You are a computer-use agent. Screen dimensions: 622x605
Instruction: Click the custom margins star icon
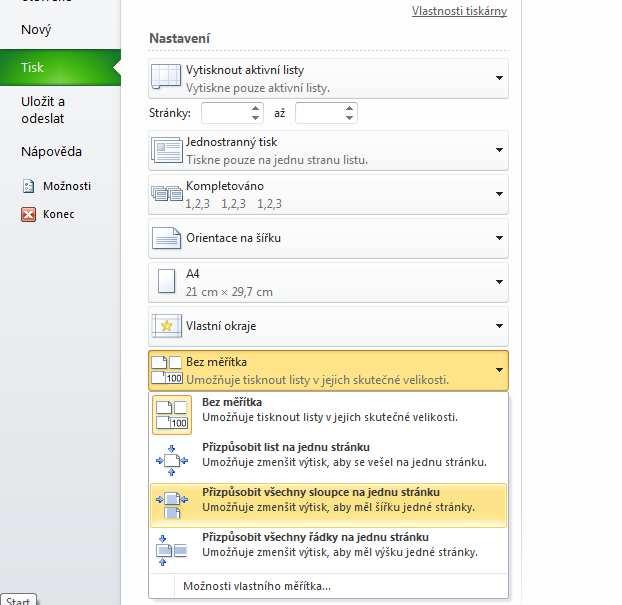167,326
